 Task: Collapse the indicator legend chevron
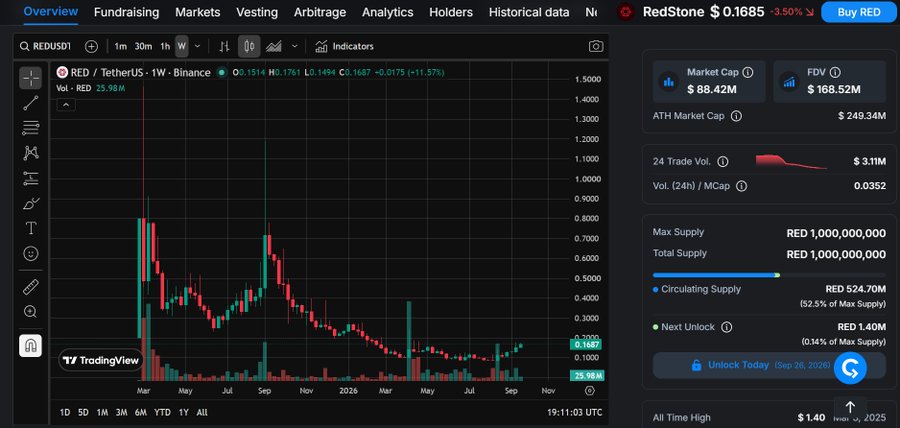pos(65,104)
